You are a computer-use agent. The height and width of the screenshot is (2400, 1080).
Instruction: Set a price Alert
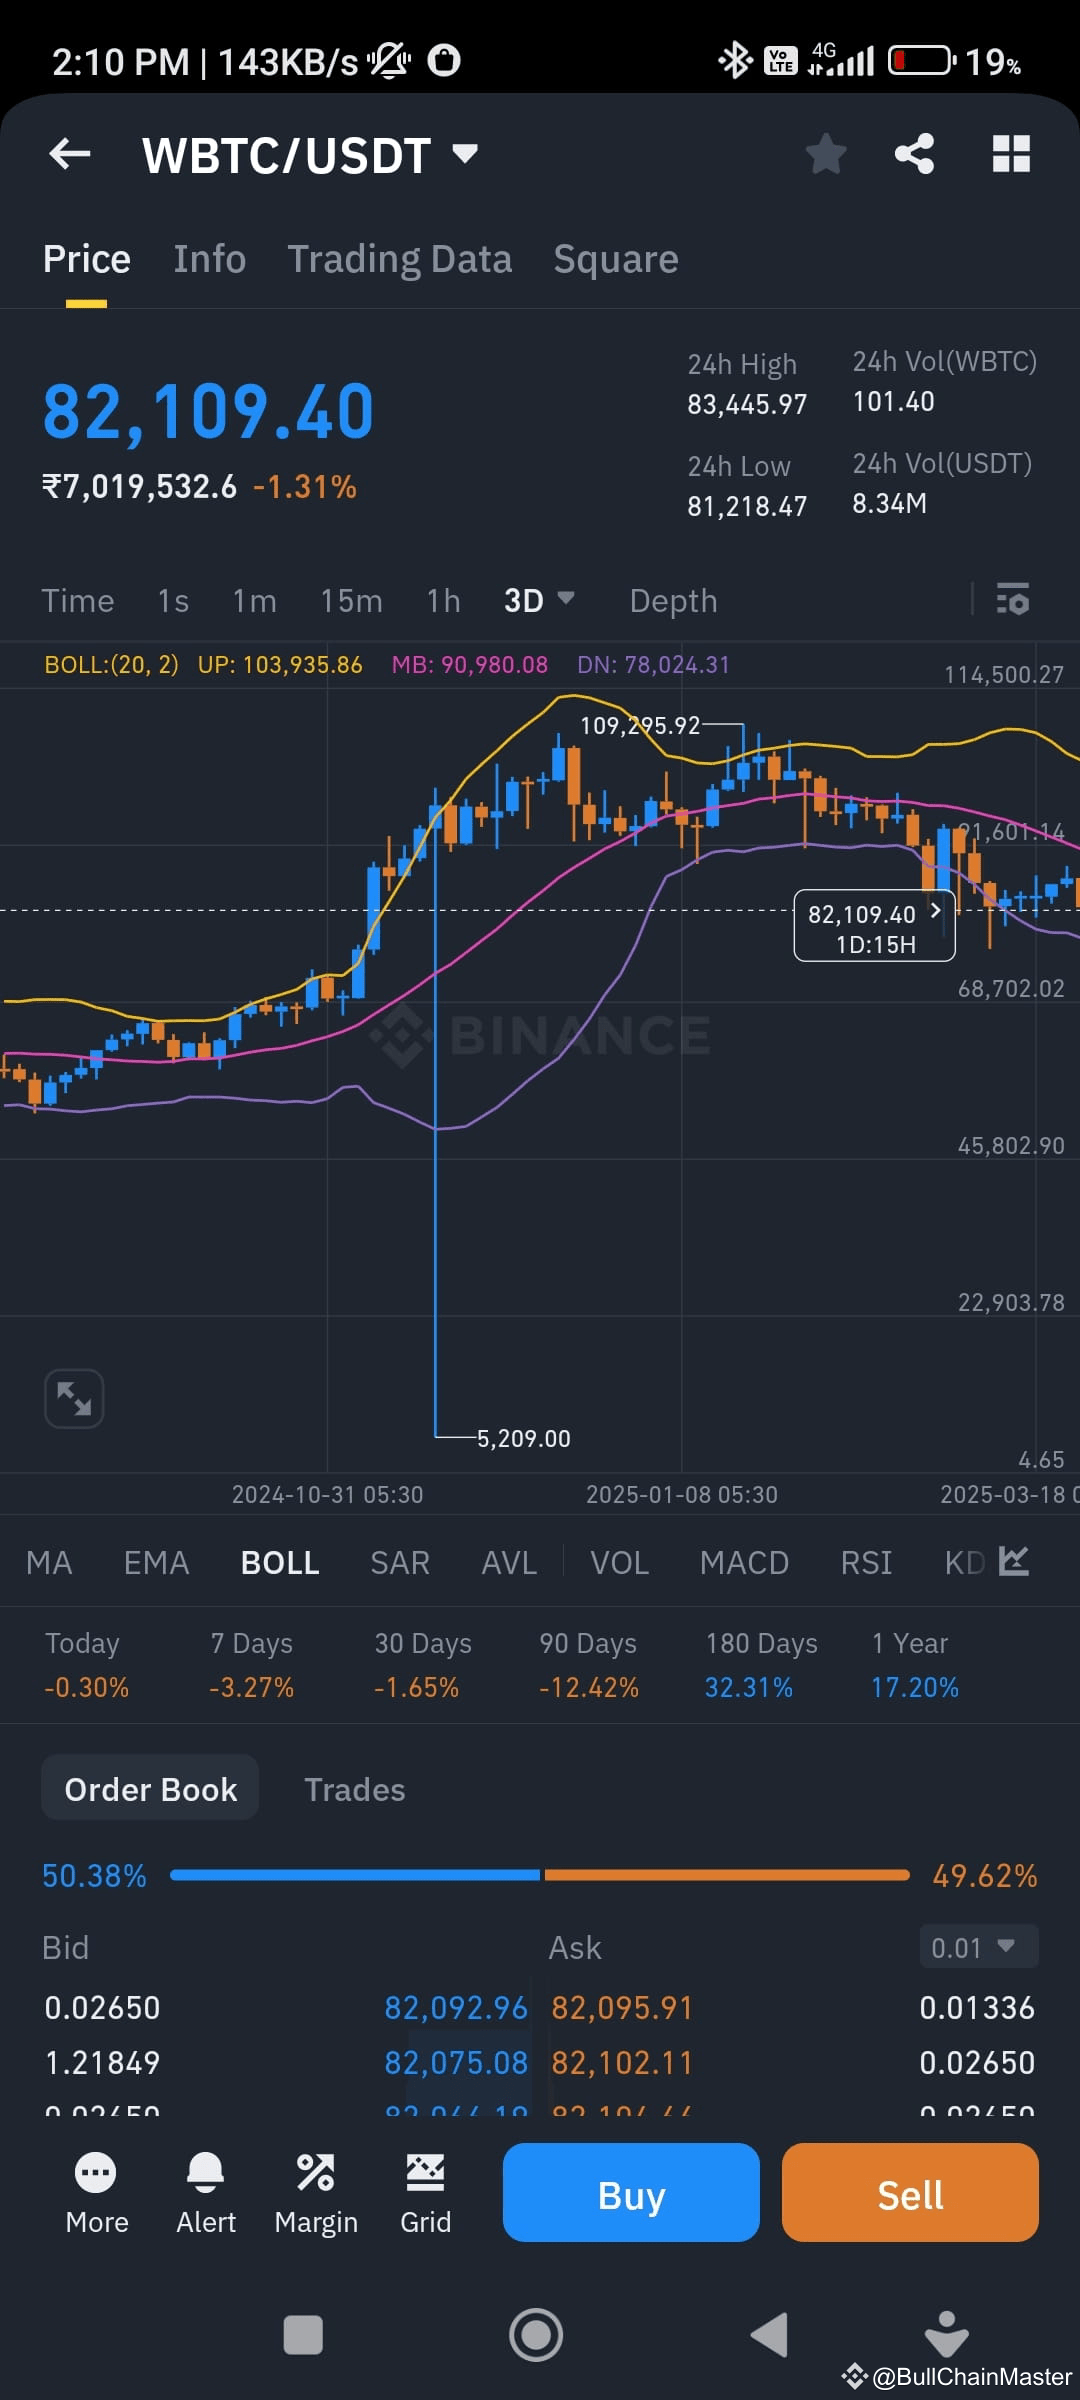pyautogui.click(x=205, y=2193)
